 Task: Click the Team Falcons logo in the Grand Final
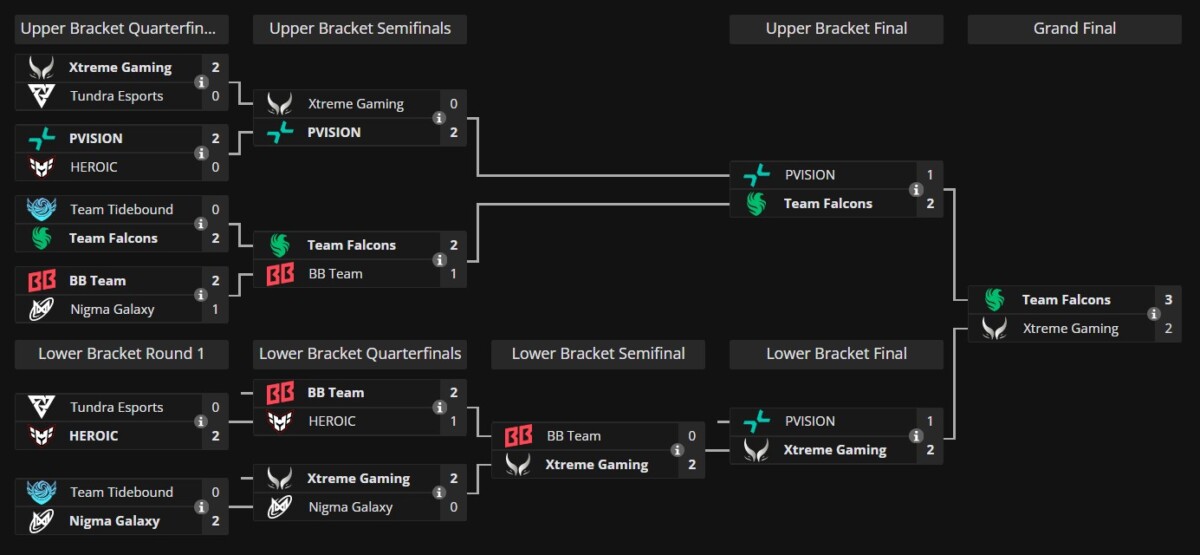pos(993,300)
